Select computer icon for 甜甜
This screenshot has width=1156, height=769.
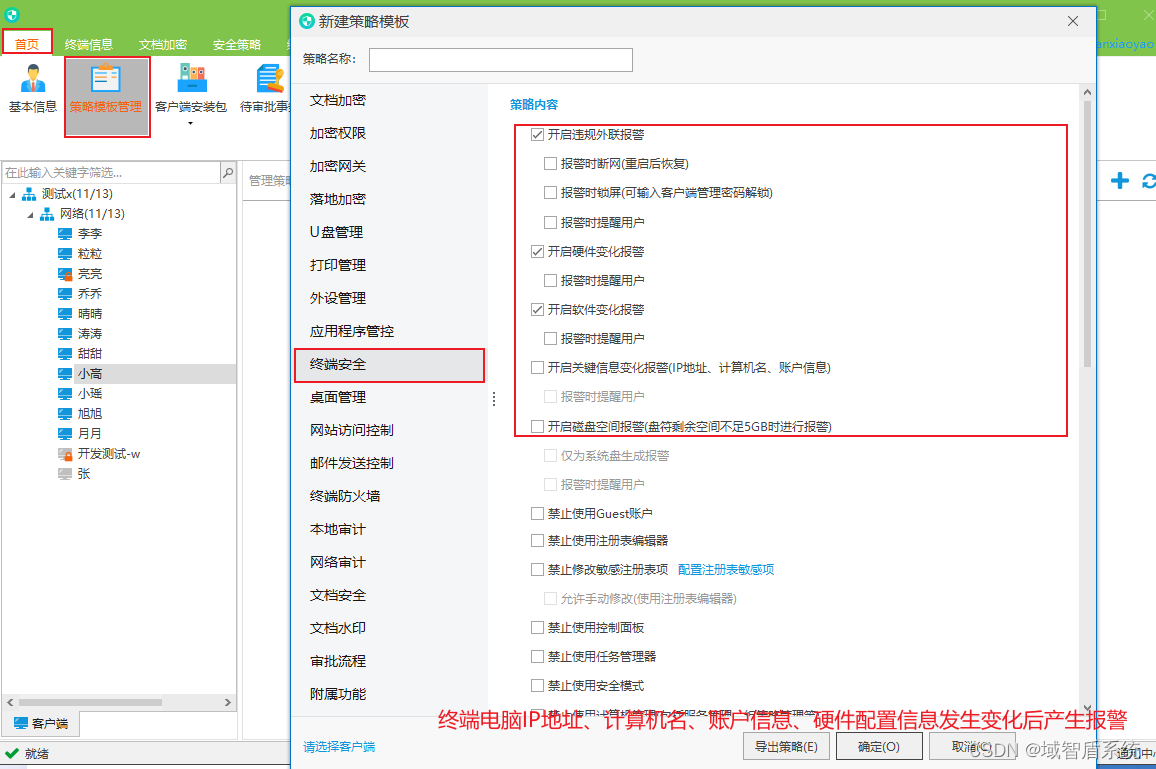click(x=65, y=354)
